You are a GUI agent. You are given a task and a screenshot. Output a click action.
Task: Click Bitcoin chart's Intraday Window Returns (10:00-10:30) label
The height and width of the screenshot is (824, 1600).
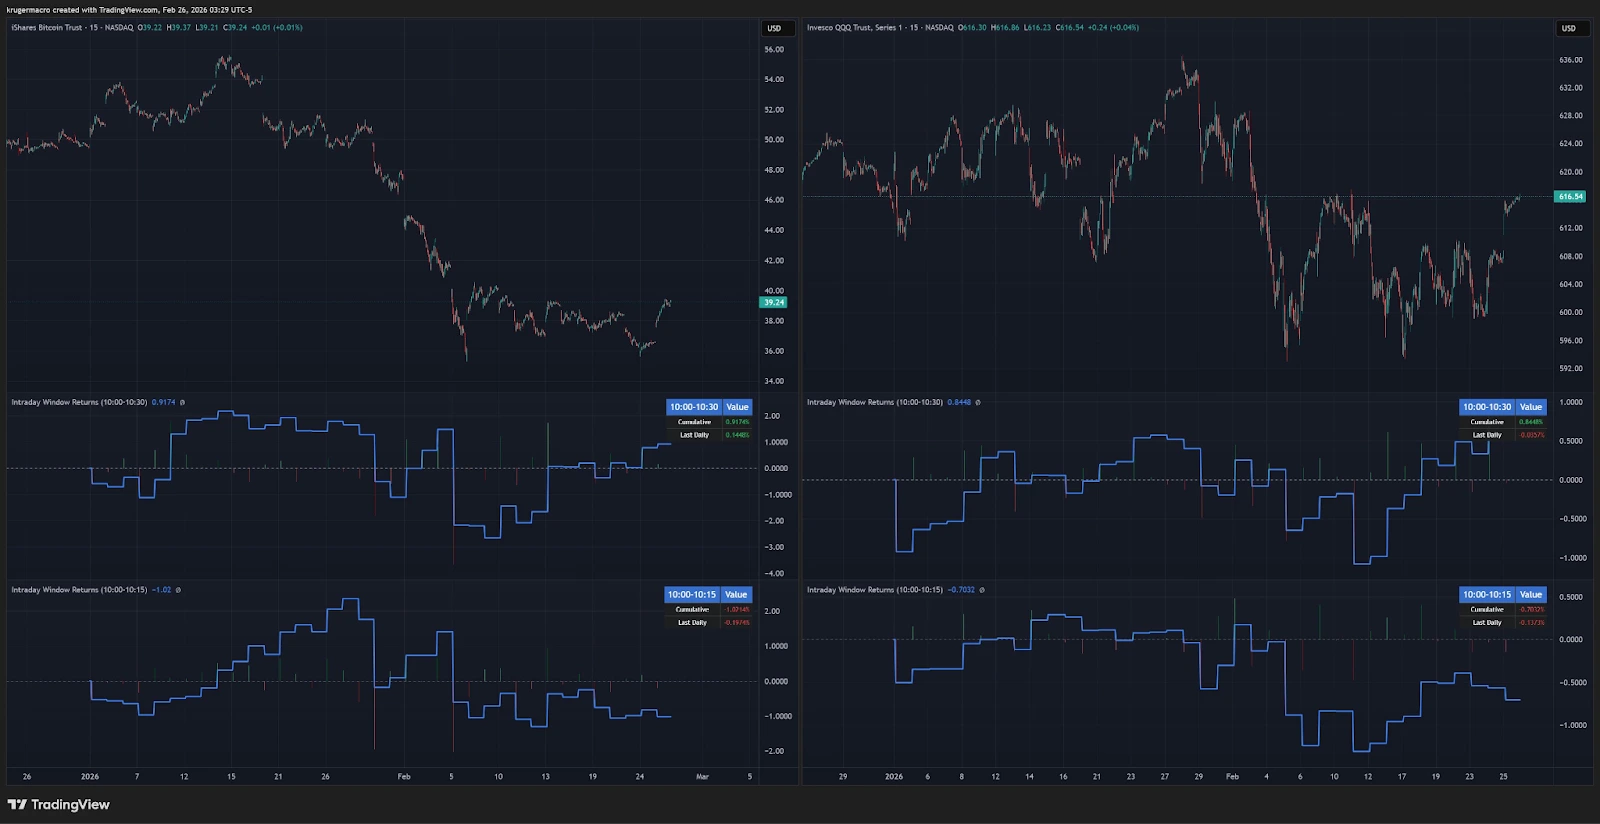click(x=79, y=403)
